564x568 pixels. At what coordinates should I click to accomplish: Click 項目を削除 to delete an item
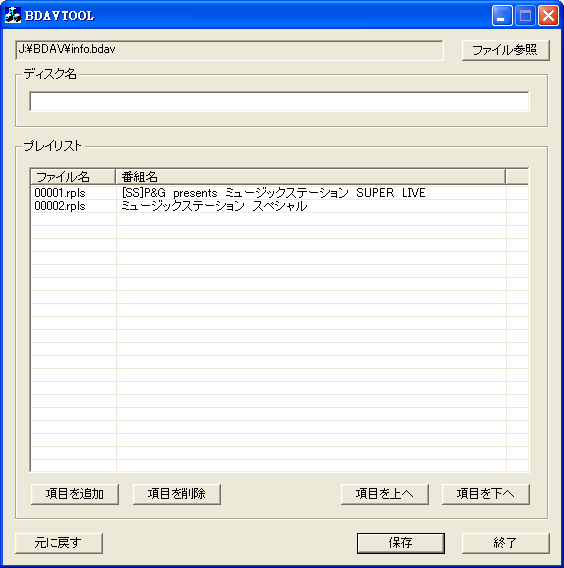coord(177,494)
